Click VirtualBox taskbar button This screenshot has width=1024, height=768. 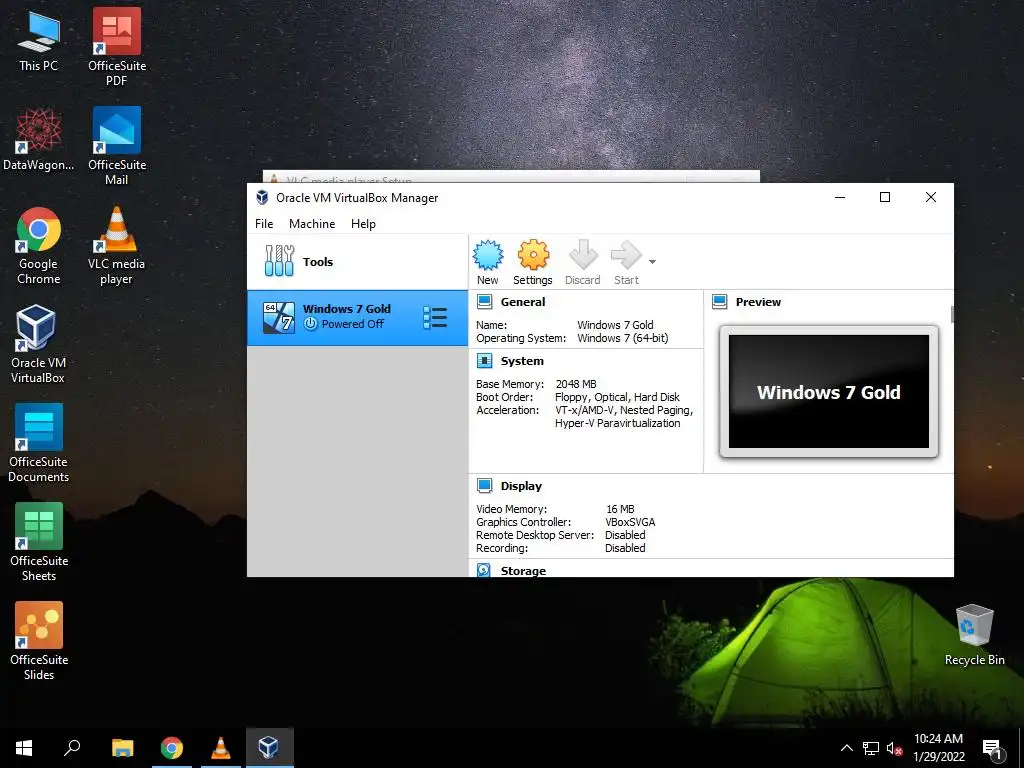click(269, 748)
